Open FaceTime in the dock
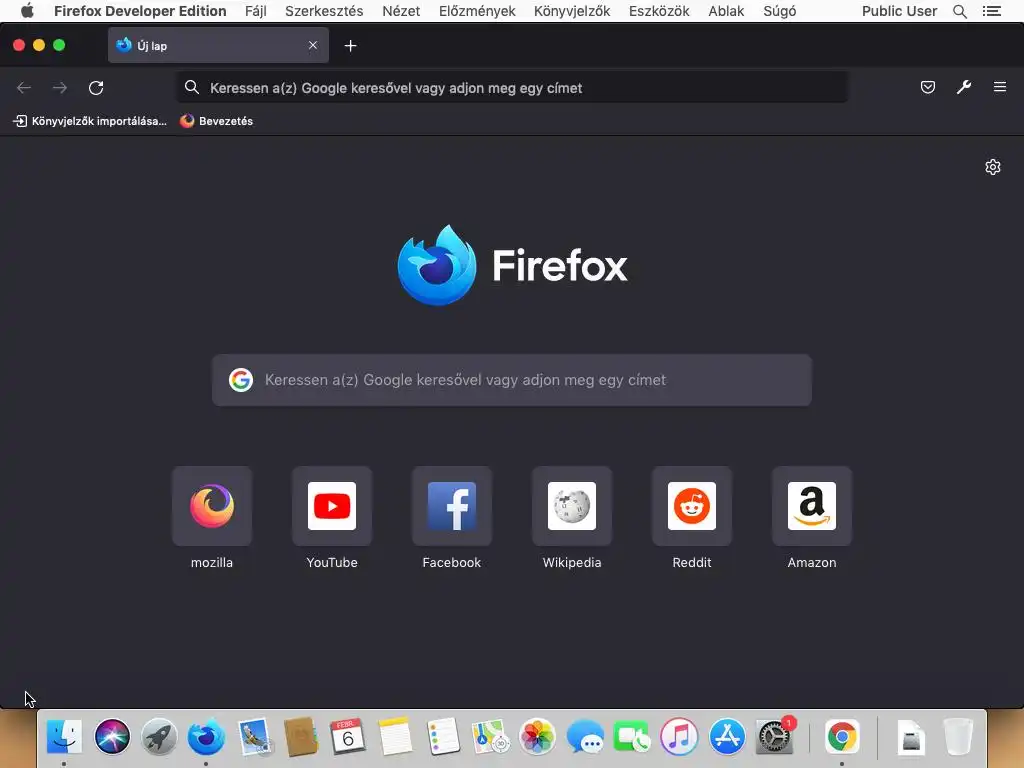This screenshot has height=768, width=1024. [632, 737]
